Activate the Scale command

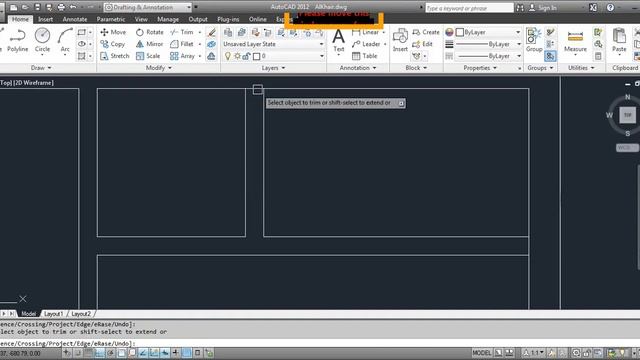point(148,56)
